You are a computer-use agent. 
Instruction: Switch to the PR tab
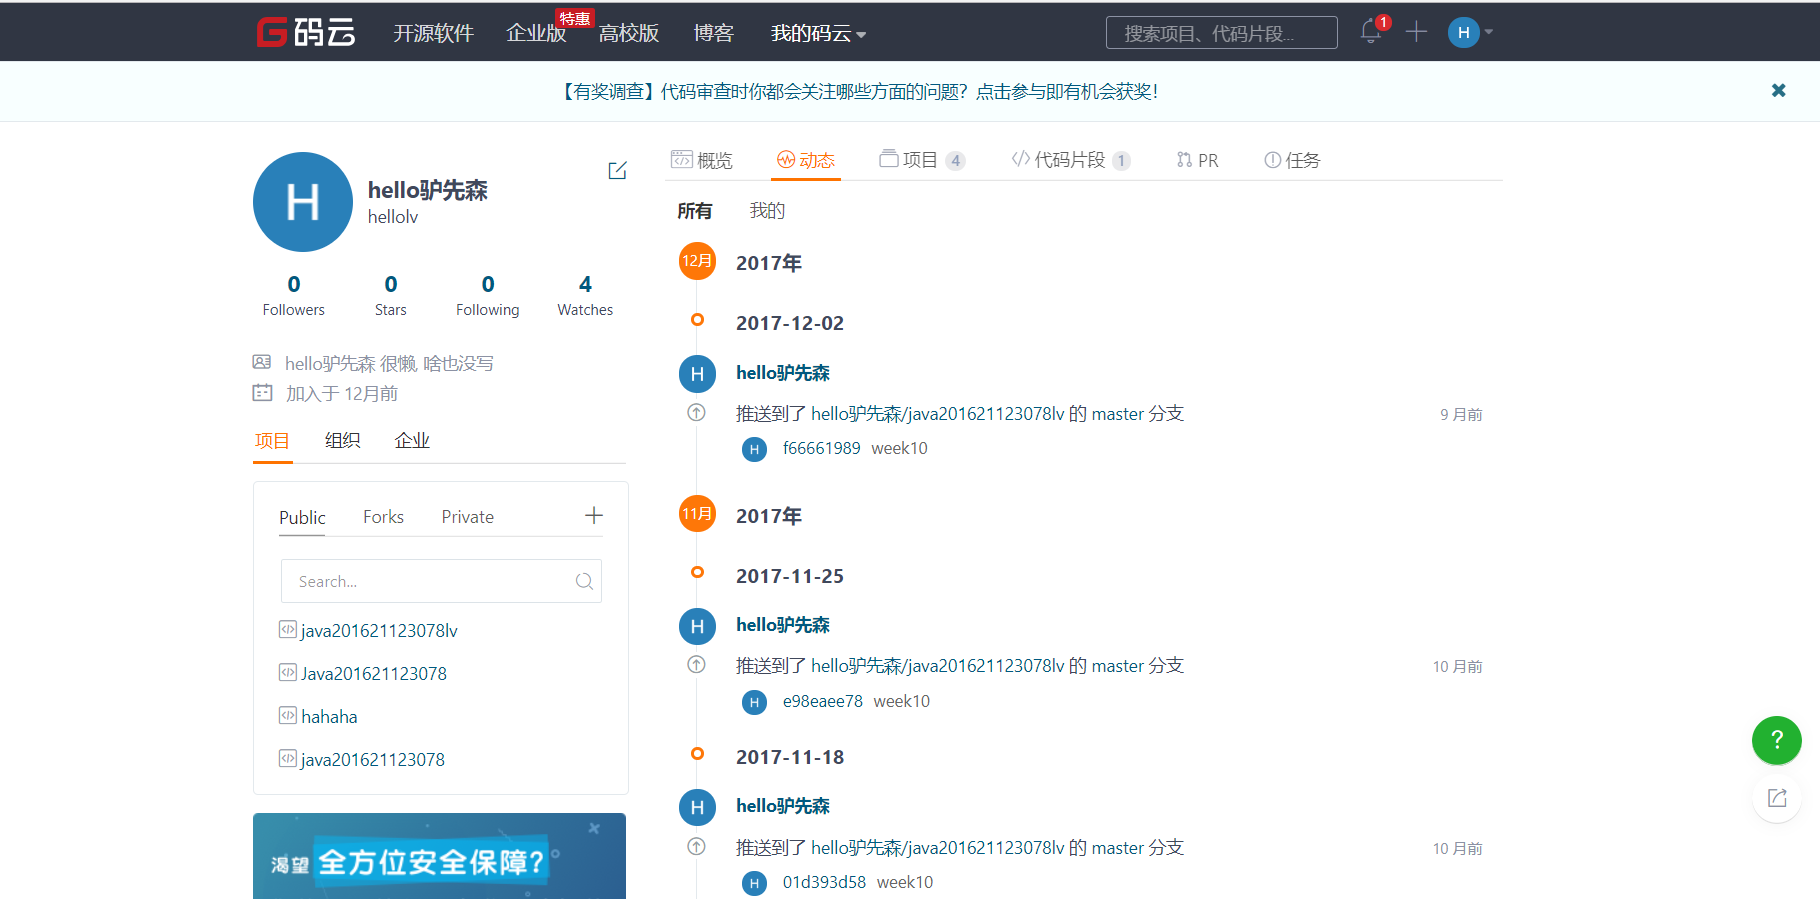[x=1197, y=160]
